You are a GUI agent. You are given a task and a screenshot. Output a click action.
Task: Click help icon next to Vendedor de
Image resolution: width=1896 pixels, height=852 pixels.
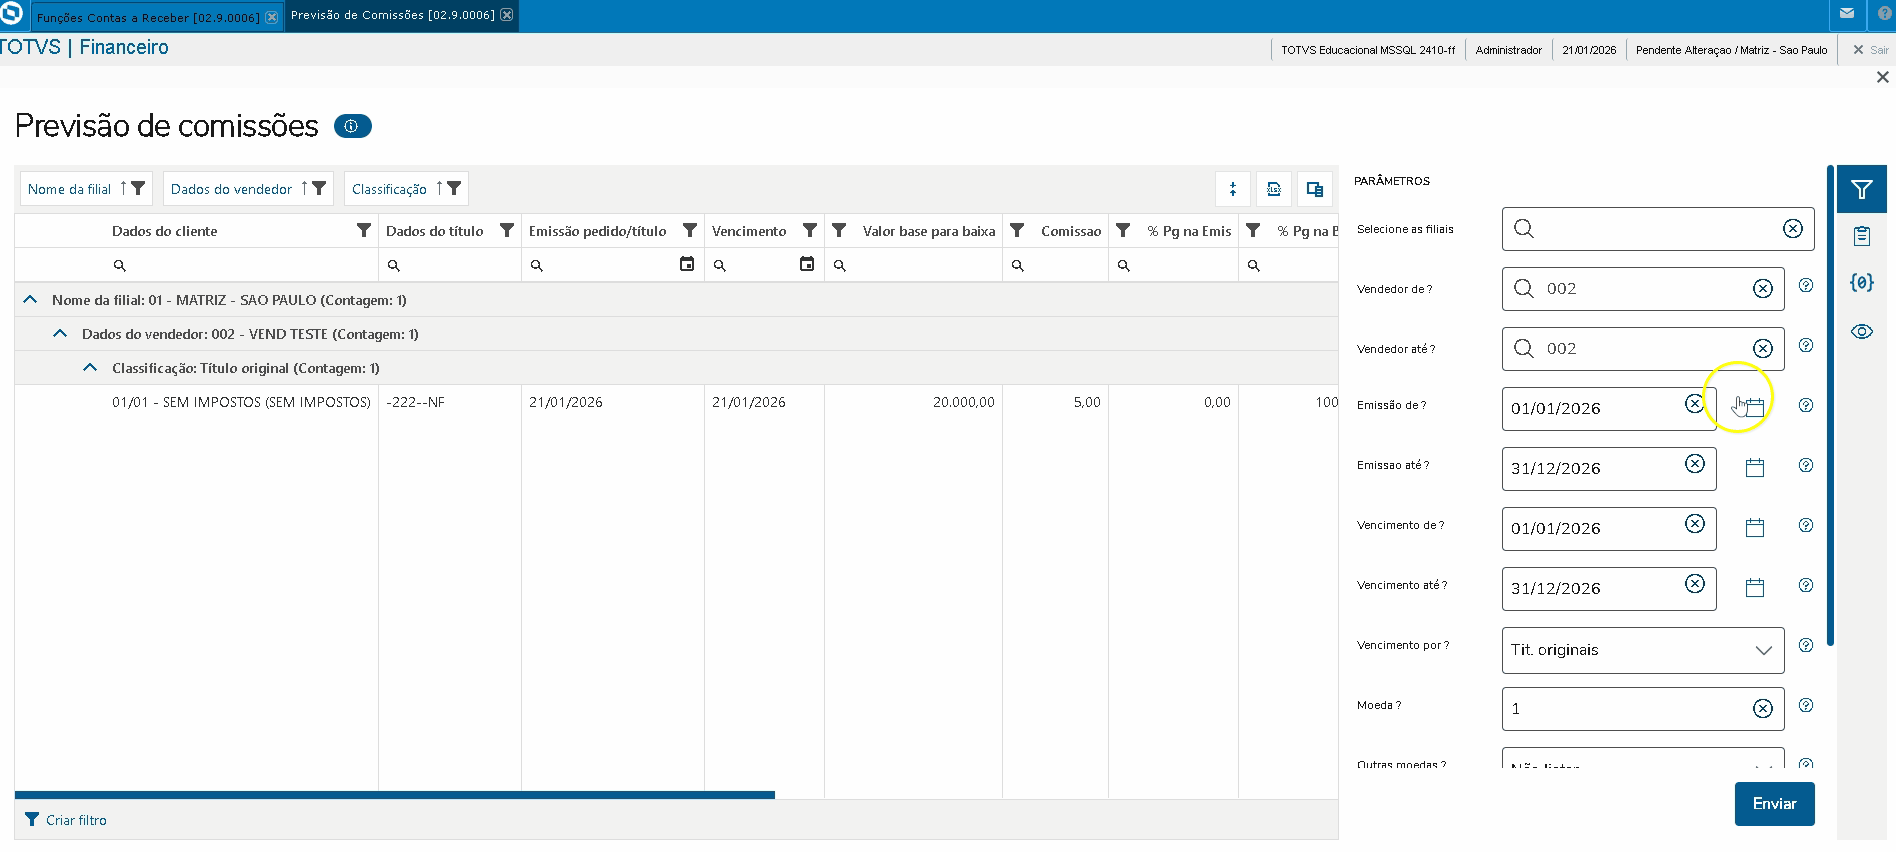pos(1805,286)
